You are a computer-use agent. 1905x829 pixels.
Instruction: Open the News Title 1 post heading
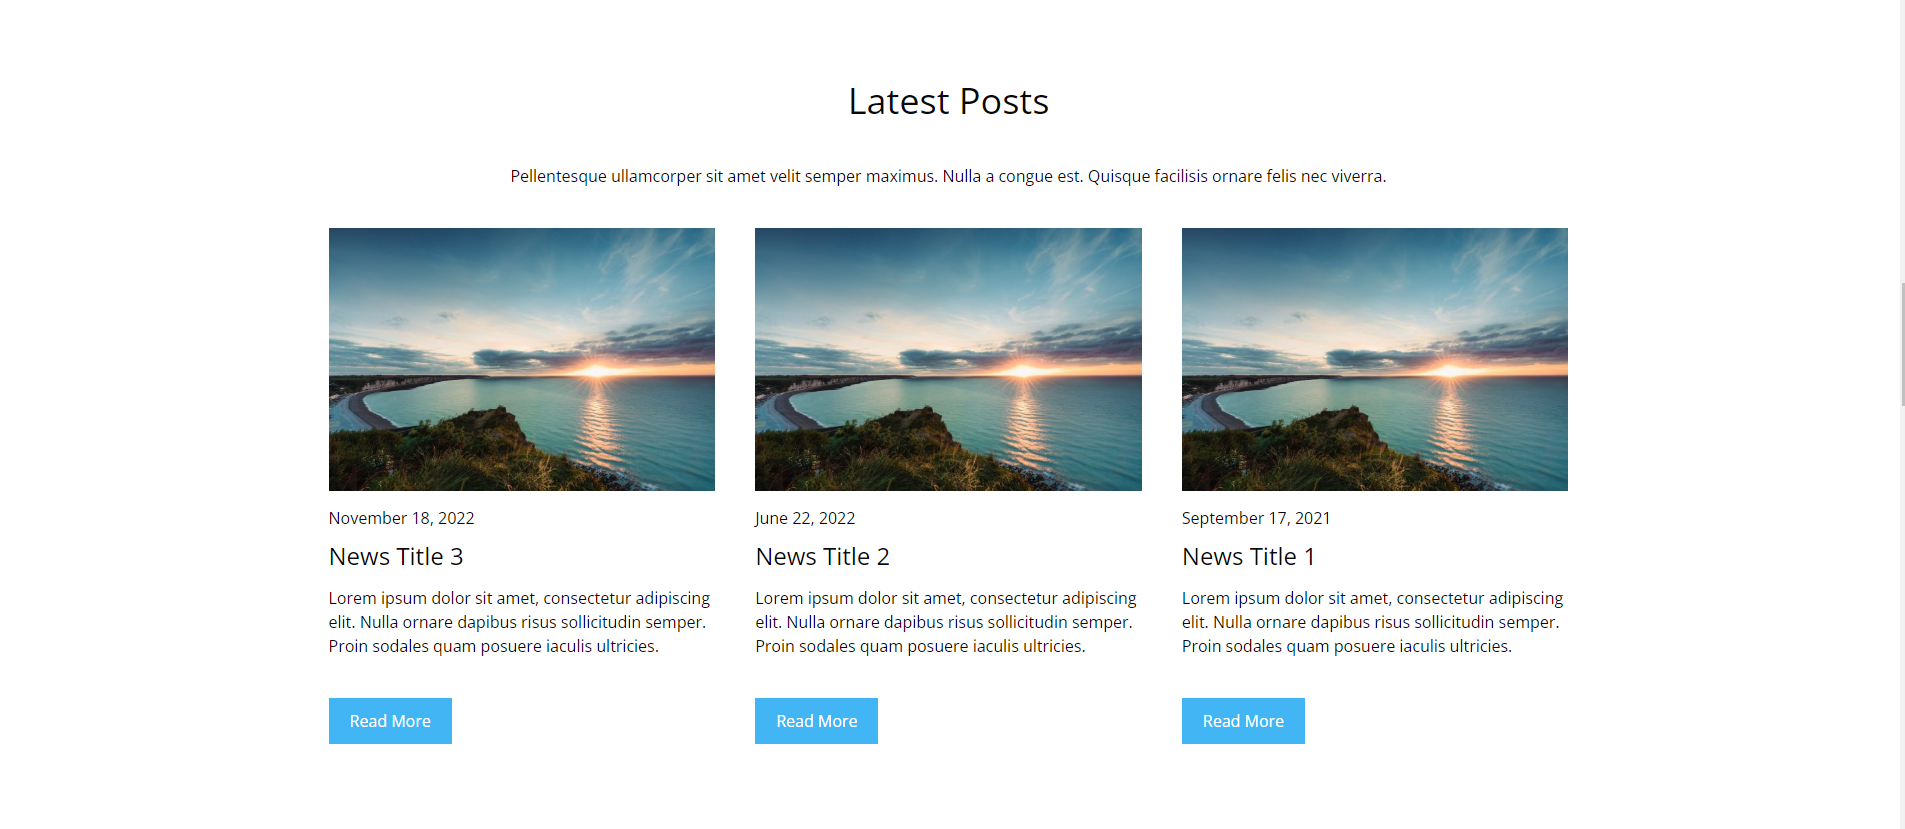pos(1249,557)
